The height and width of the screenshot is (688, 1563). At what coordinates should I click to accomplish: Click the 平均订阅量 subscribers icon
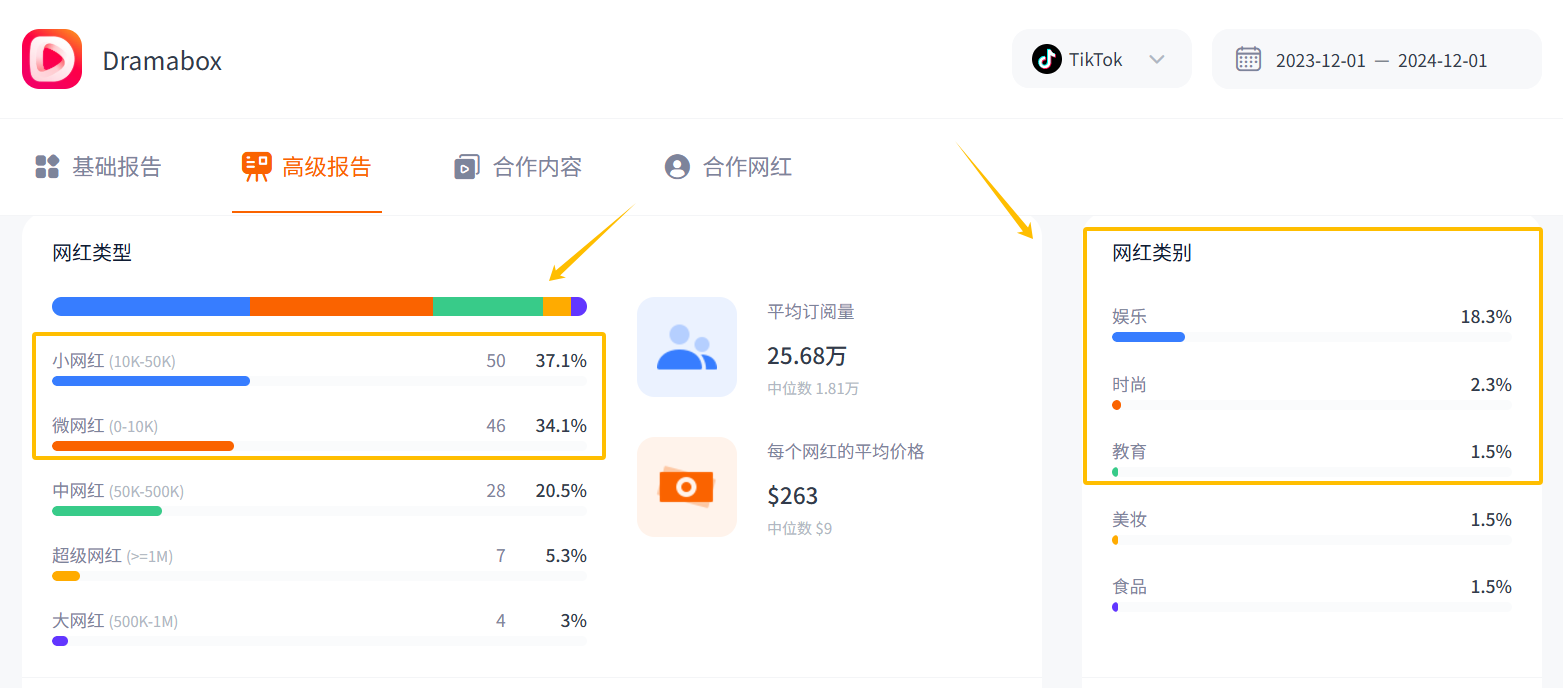(x=687, y=346)
